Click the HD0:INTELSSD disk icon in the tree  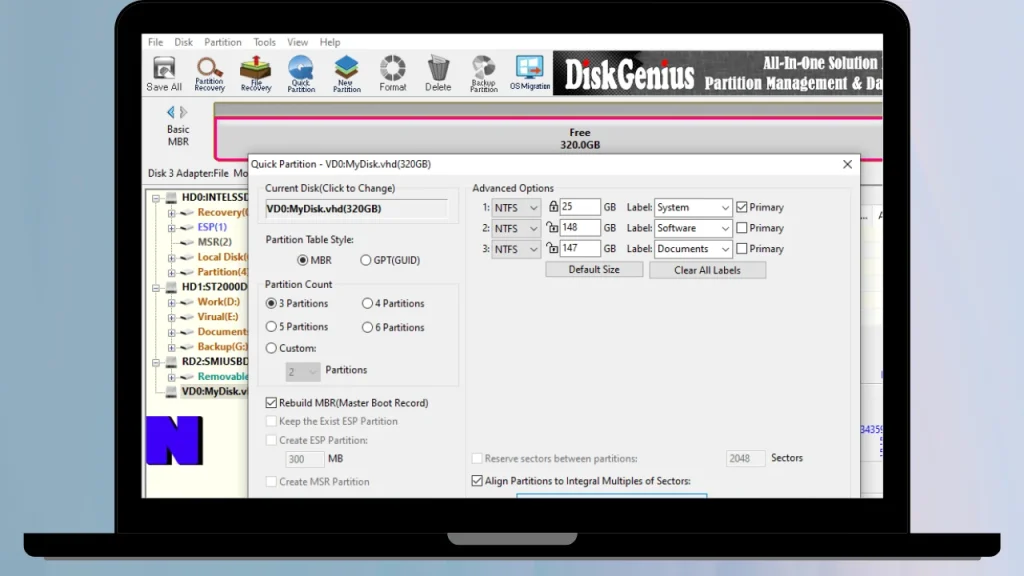click(x=171, y=197)
